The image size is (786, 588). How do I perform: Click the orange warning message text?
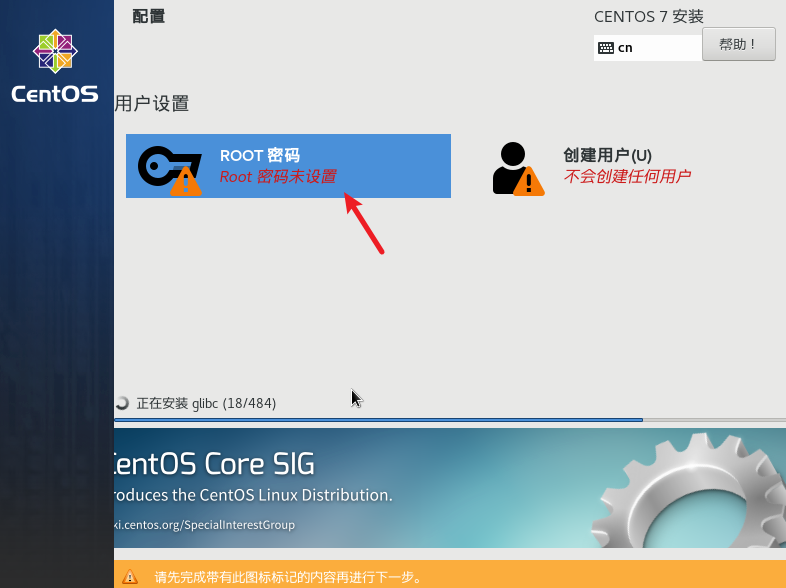coord(288,577)
